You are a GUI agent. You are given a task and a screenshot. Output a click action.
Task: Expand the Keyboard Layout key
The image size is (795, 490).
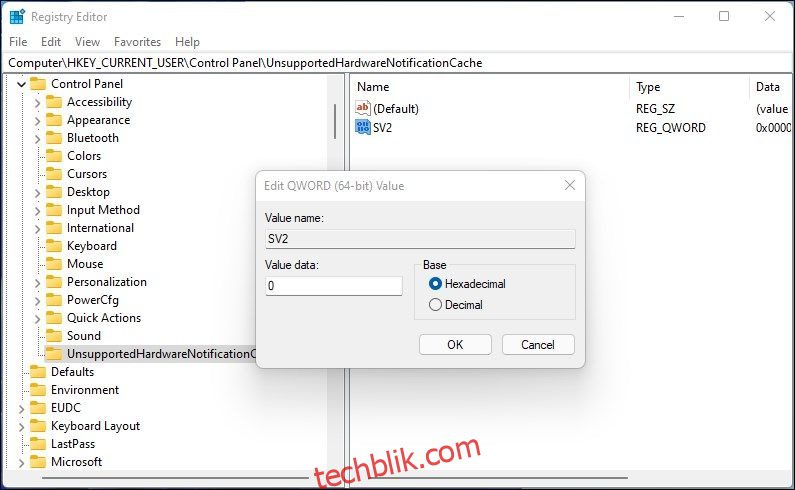click(21, 427)
